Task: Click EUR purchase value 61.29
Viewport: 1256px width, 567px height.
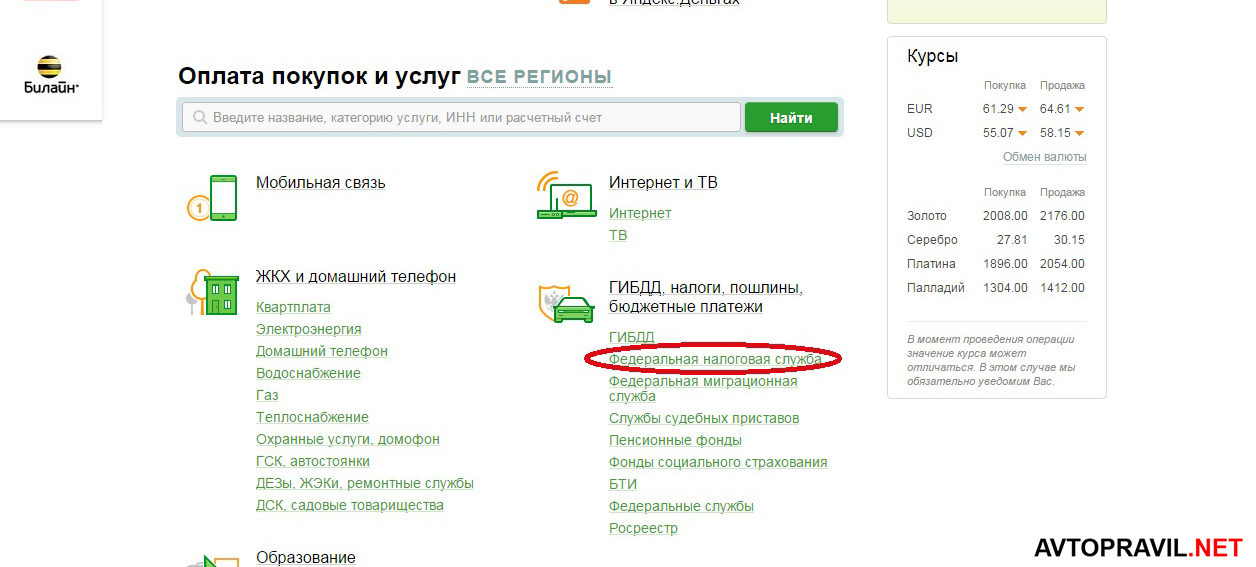Action: coord(998,109)
